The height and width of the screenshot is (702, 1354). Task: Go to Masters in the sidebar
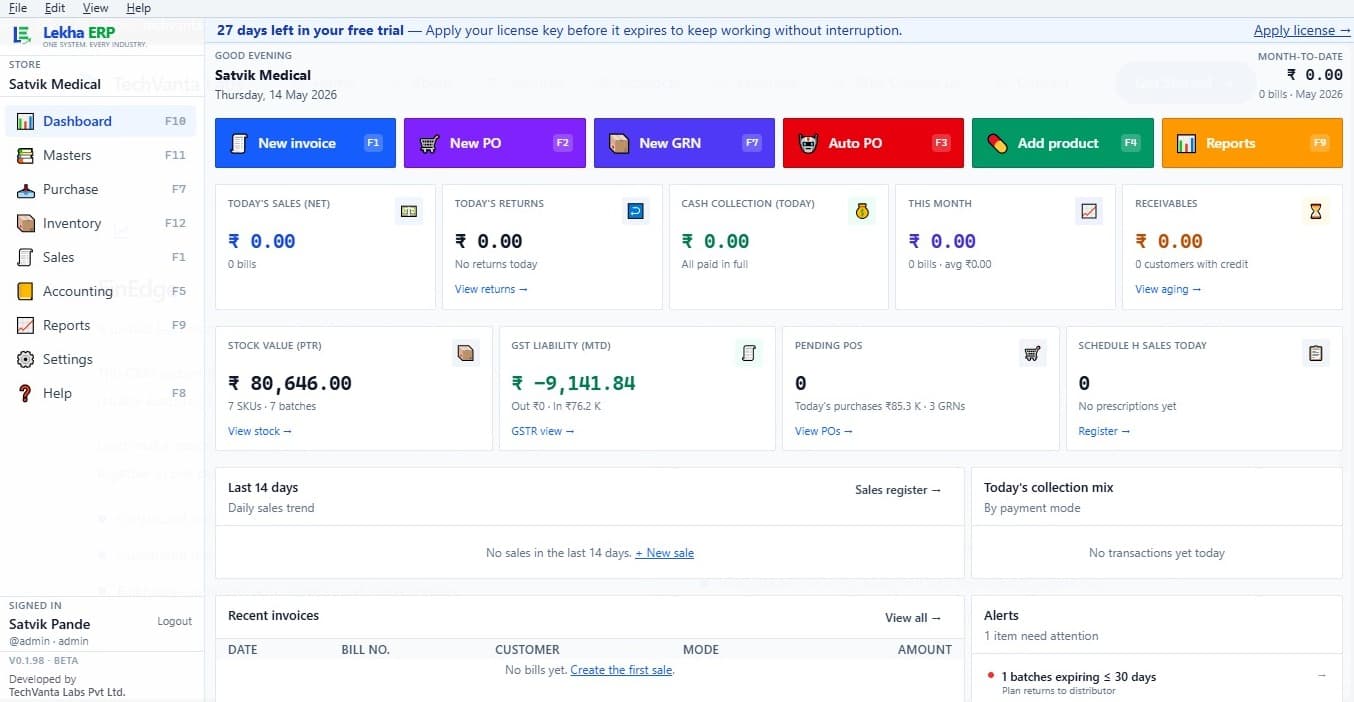click(101, 155)
